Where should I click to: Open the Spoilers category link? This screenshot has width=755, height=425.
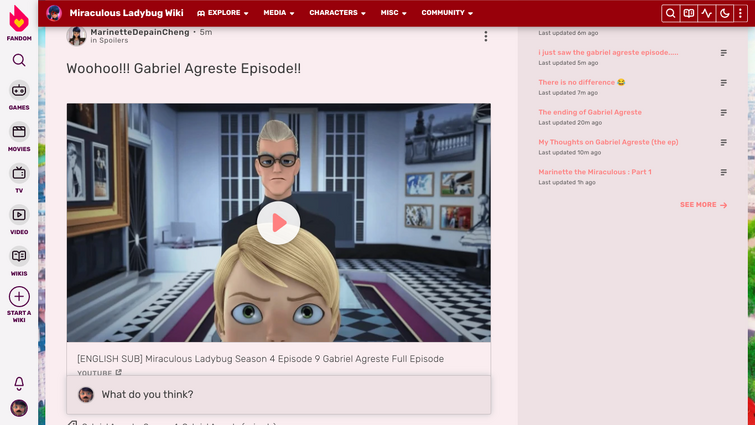pos(114,40)
